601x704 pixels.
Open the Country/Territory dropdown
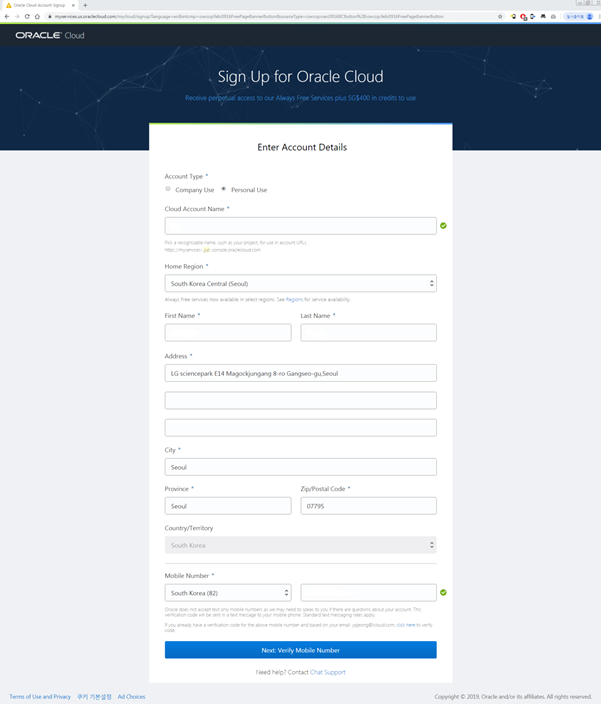click(300, 545)
